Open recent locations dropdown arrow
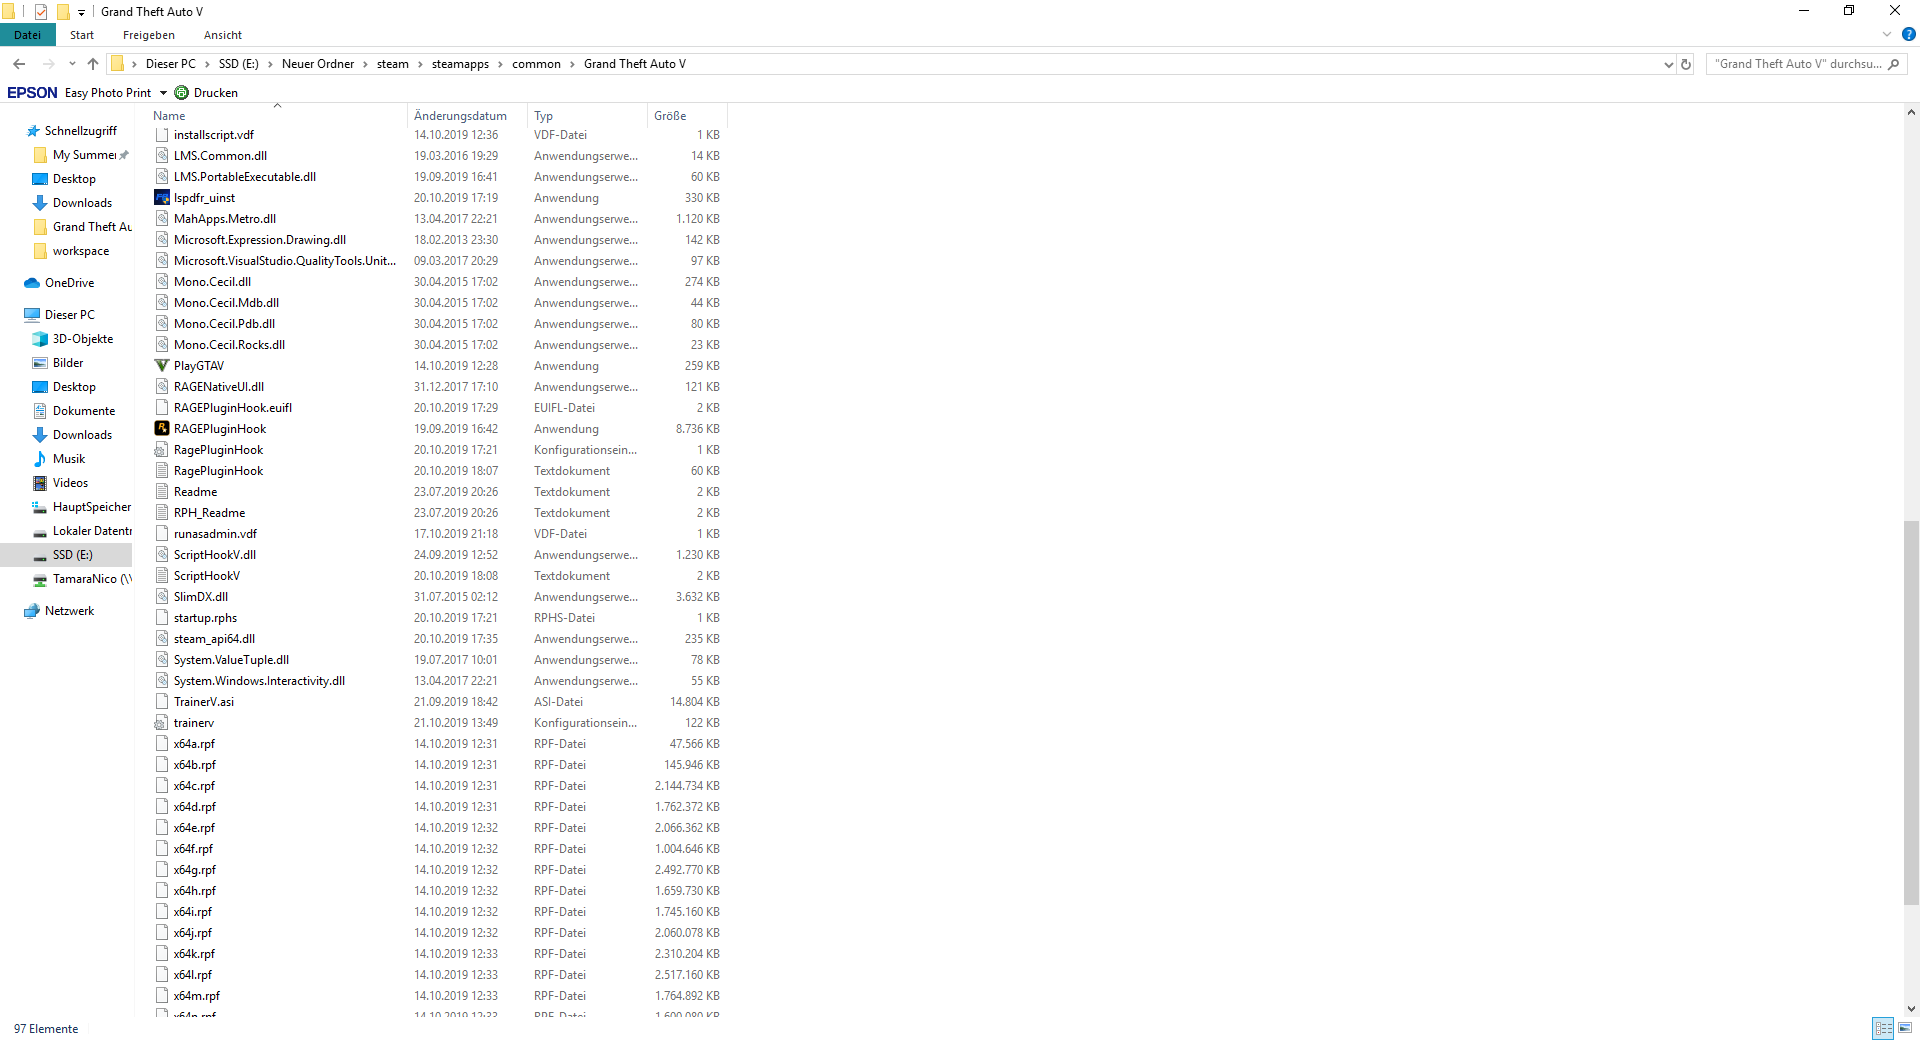 [x=72, y=64]
